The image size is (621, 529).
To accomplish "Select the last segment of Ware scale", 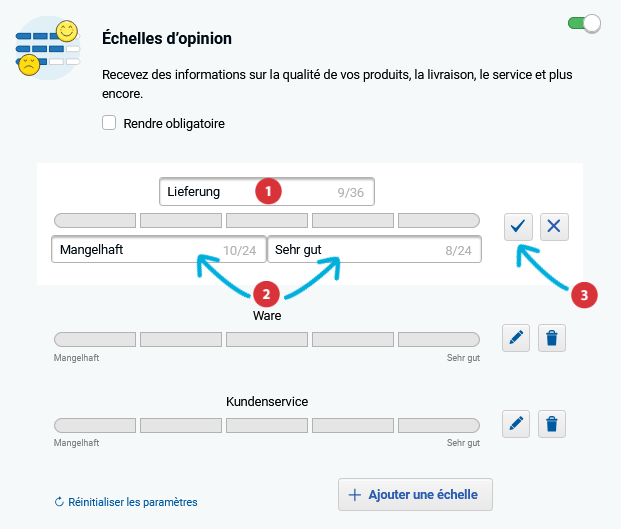I will point(439,340).
